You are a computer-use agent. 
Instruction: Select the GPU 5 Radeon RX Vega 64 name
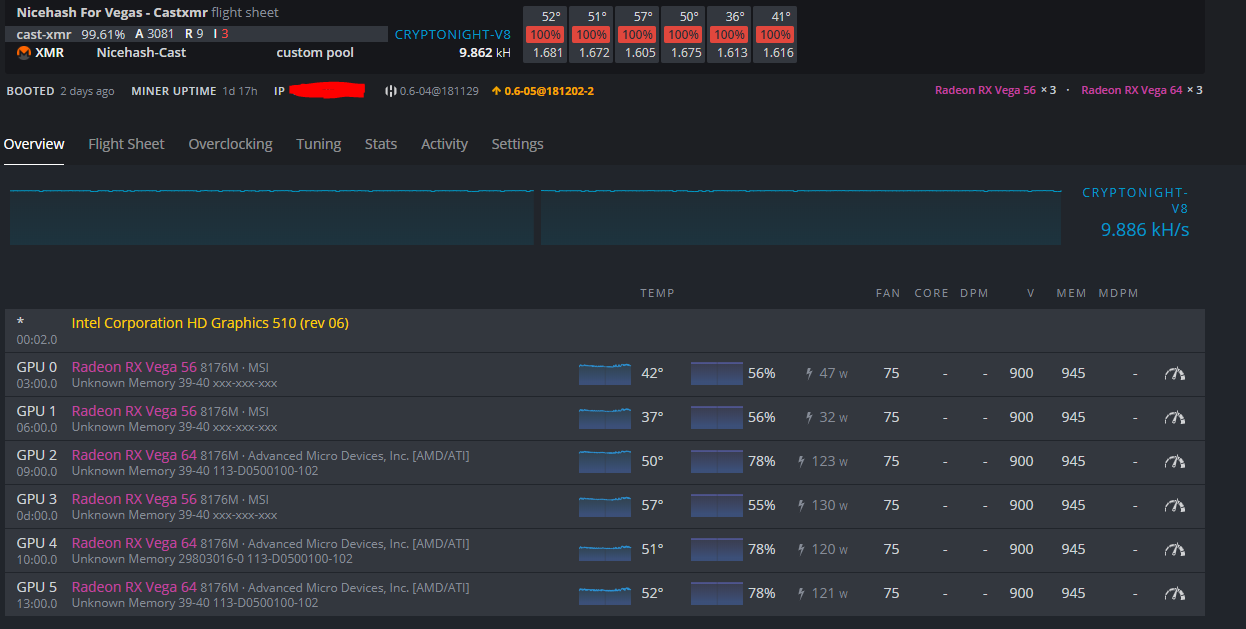pyautogui.click(x=134, y=587)
